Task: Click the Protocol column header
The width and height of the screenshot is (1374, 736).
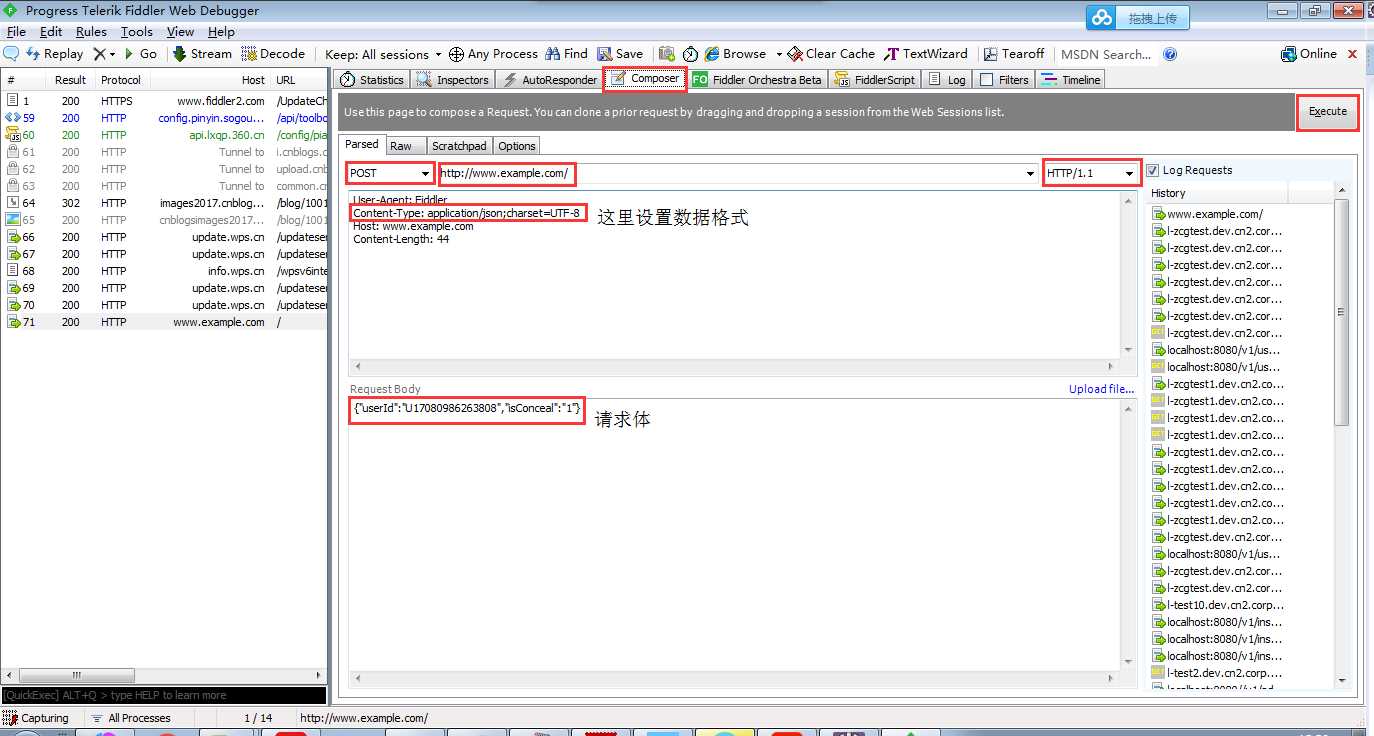Action: tap(121, 80)
